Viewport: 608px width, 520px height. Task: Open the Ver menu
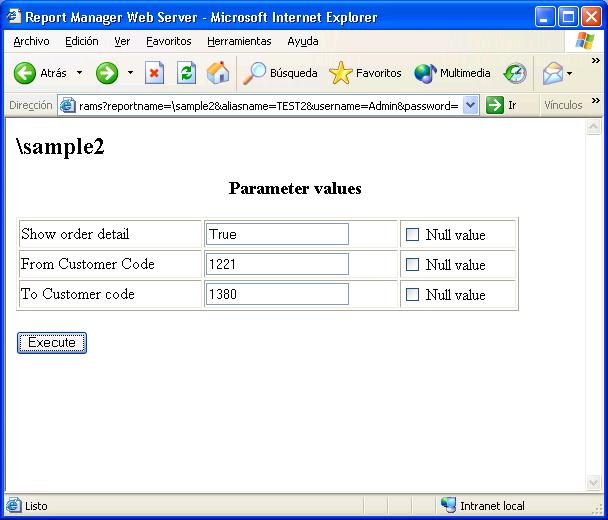(x=122, y=41)
